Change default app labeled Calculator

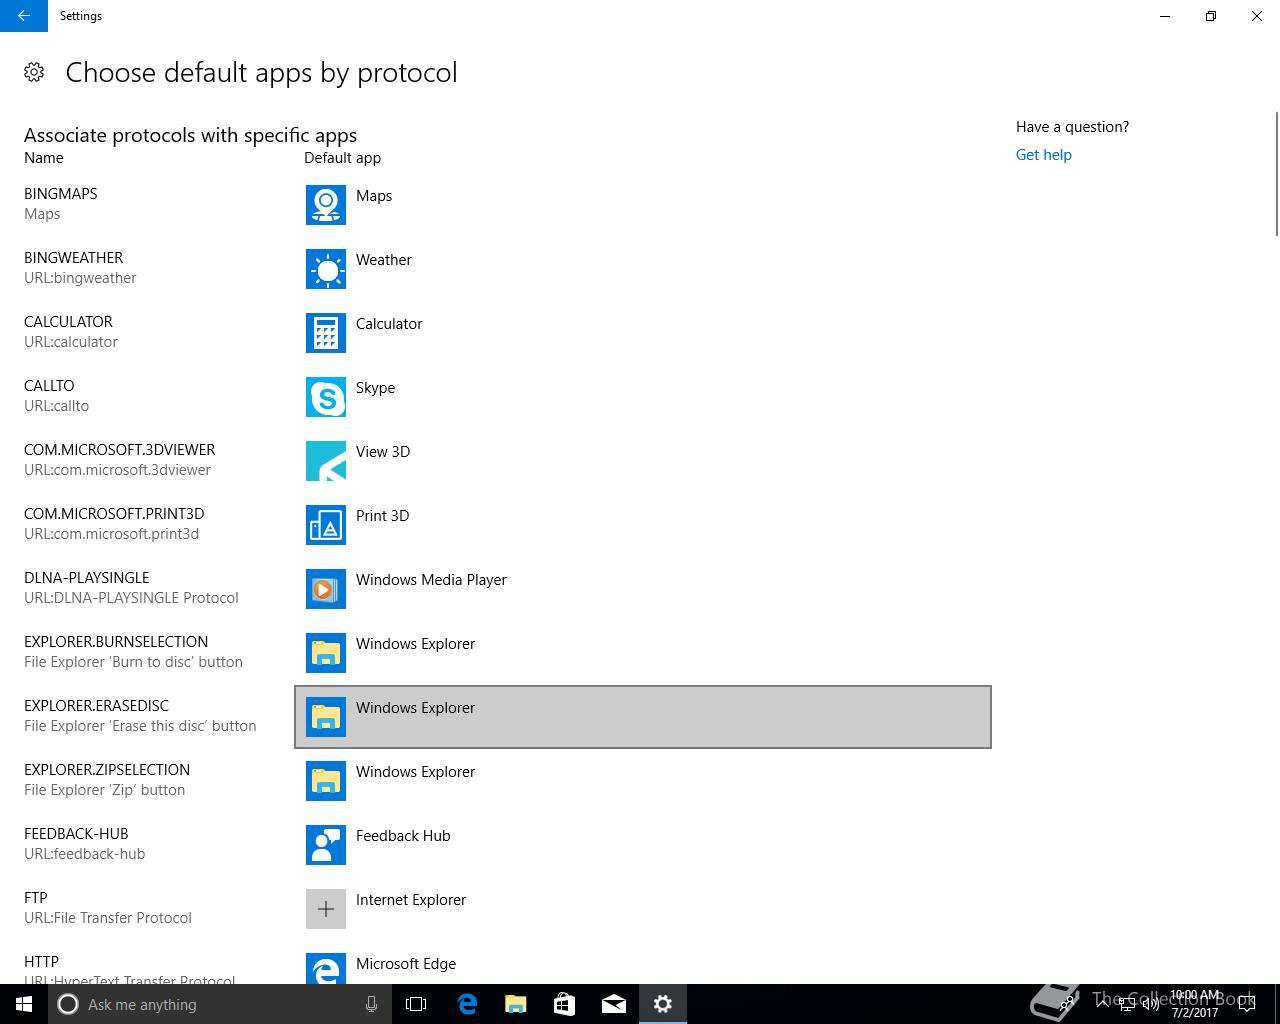(643, 333)
